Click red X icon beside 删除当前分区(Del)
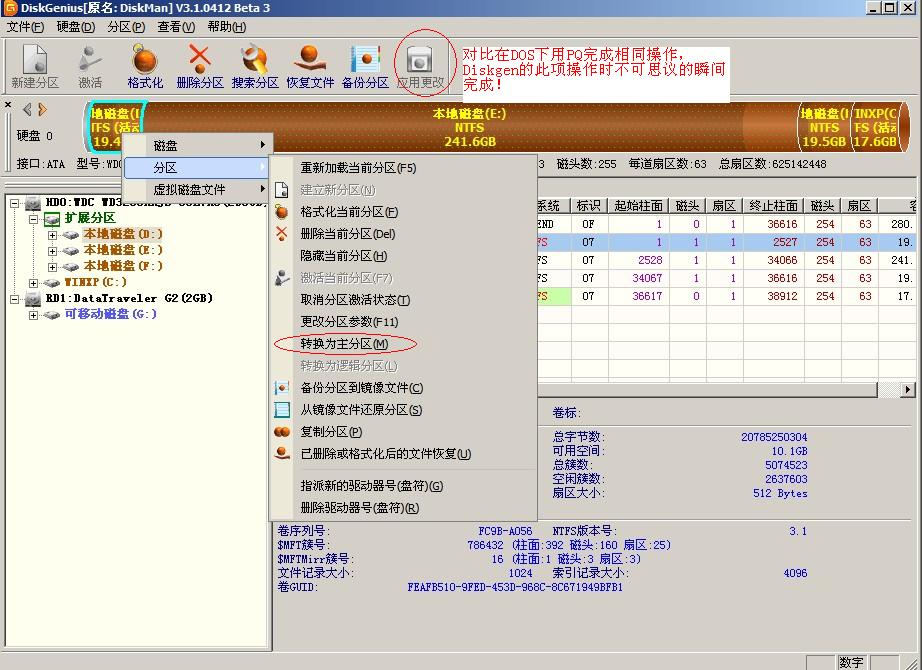The height and width of the screenshot is (670, 922). coord(282,234)
